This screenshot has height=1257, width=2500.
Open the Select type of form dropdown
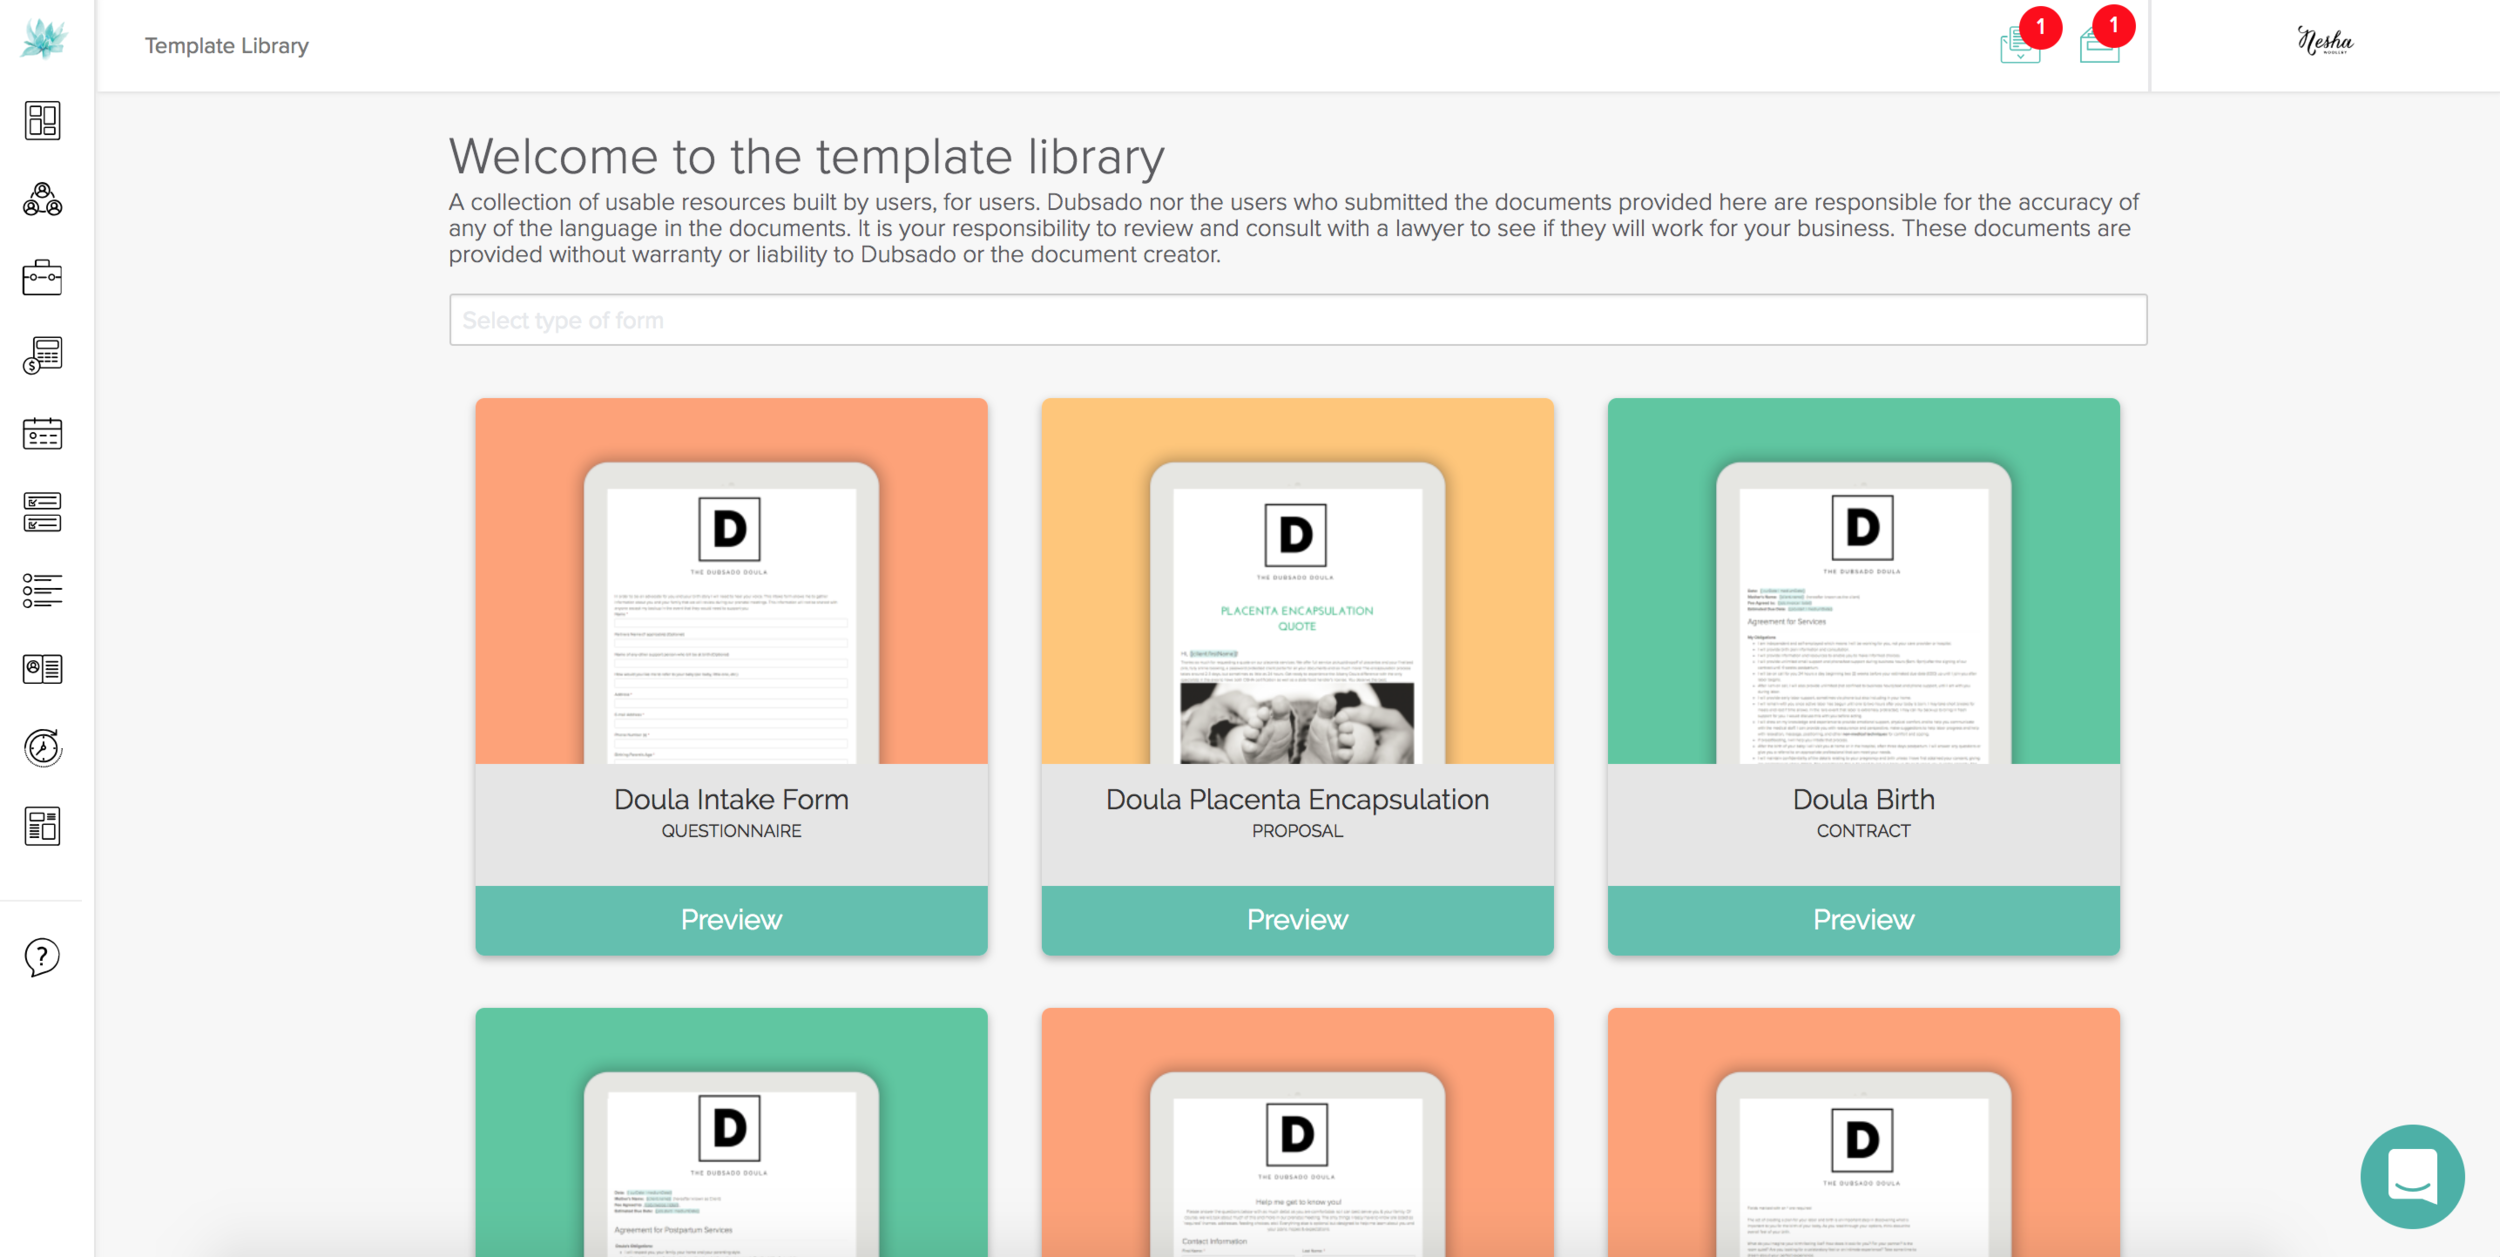pos(1297,320)
